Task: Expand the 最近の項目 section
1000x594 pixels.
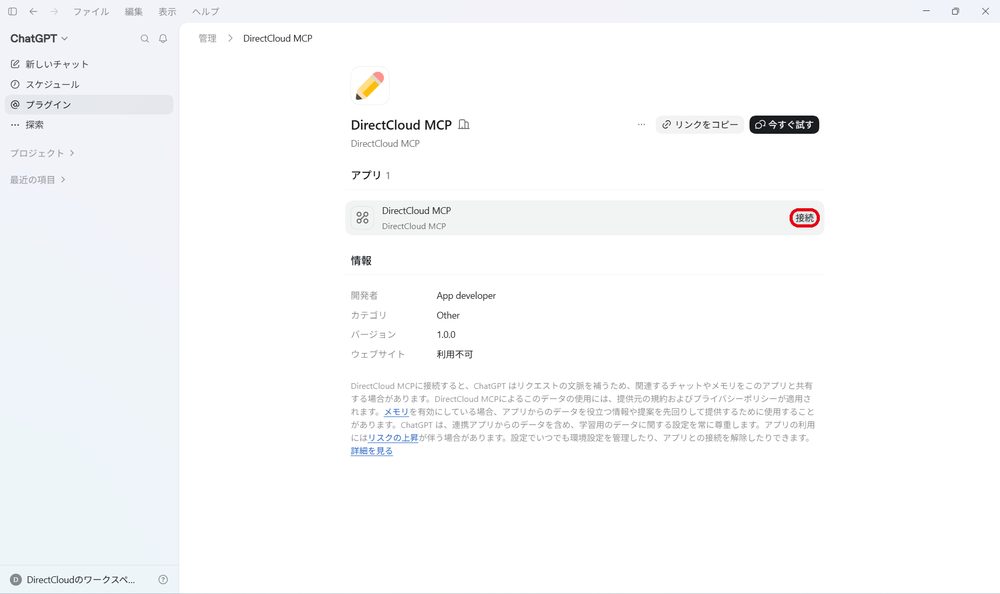Action: [x=38, y=180]
